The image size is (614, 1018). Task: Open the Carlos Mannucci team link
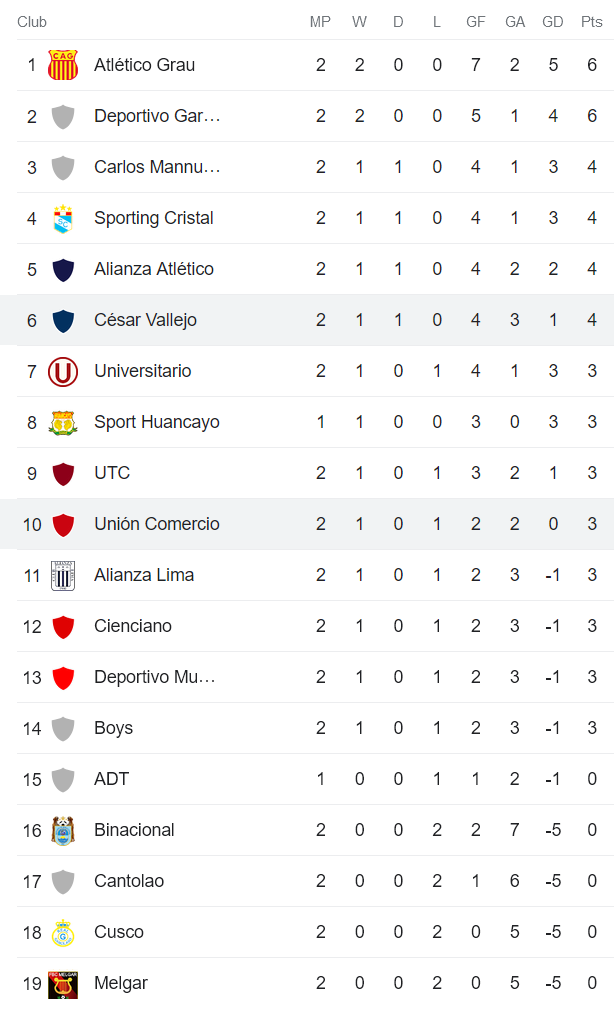pos(157,167)
